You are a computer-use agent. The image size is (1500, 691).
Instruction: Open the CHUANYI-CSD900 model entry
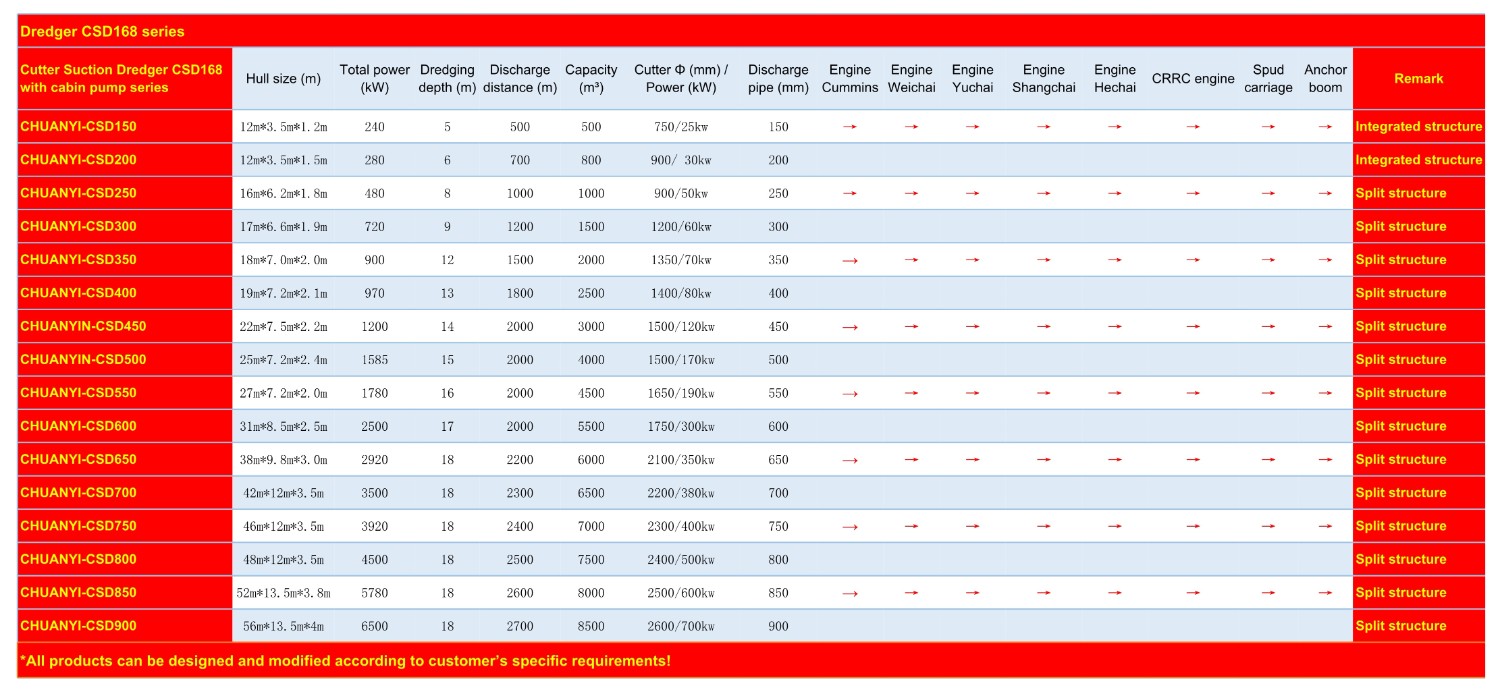click(78, 626)
